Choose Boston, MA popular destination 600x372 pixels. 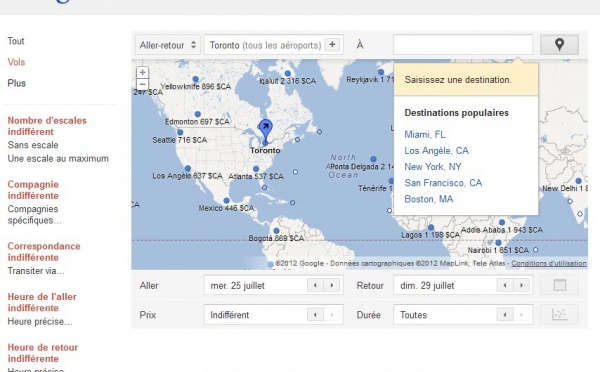pyautogui.click(x=429, y=199)
